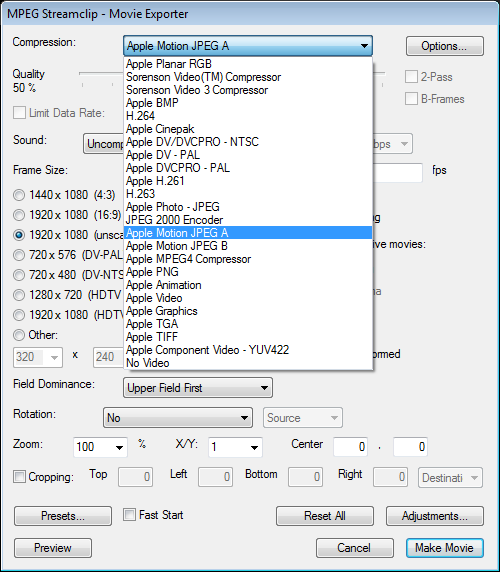Select Apple MPEG4 Compressor
This screenshot has height=572, width=500.
(248, 259)
